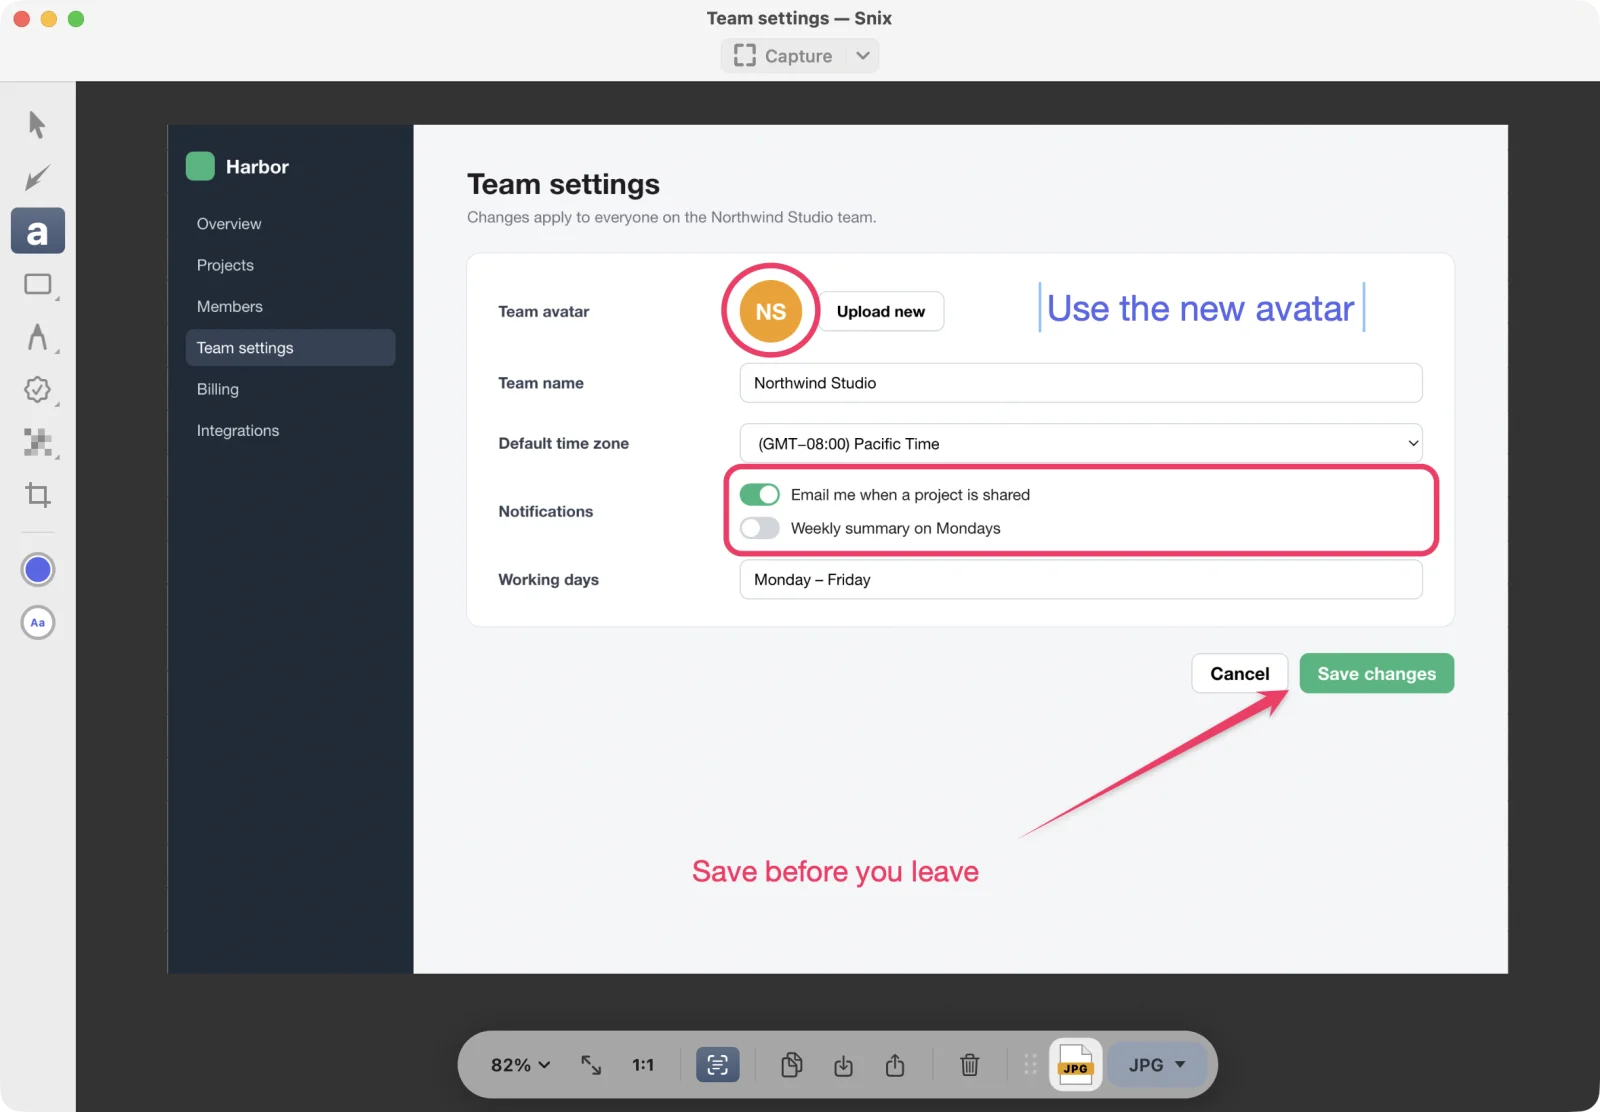
Task: Click the Harbor logo in sidebar
Action: coord(200,166)
